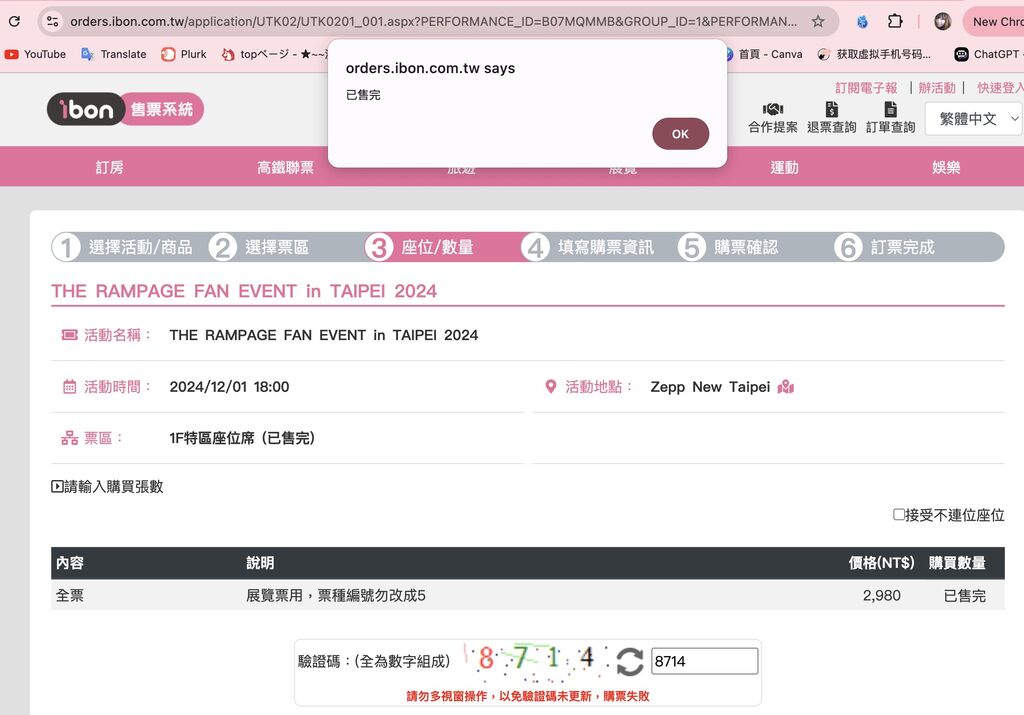Open the ChatGPT bookmark

coord(989,54)
